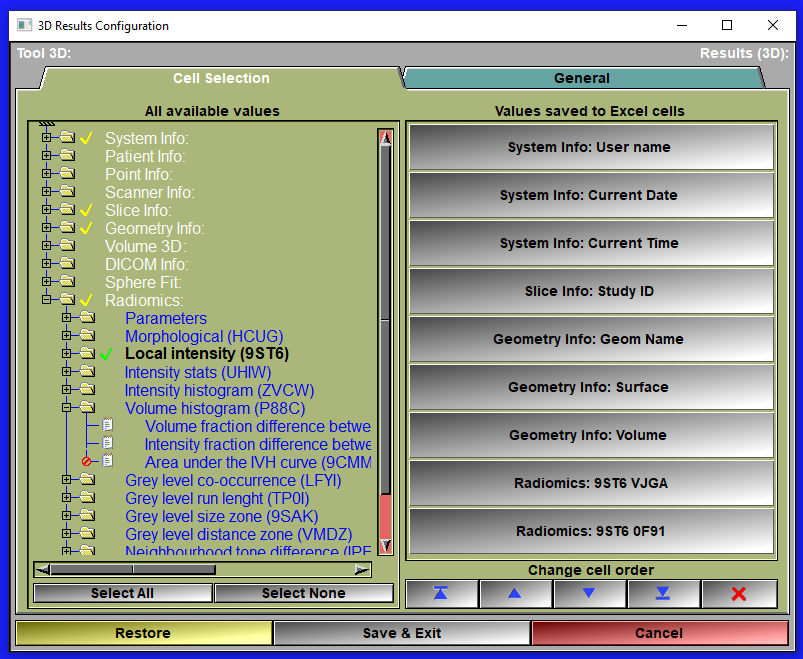The width and height of the screenshot is (803, 659).
Task: Click the Local intensity (9ST6) folder icon
Action: point(88,353)
